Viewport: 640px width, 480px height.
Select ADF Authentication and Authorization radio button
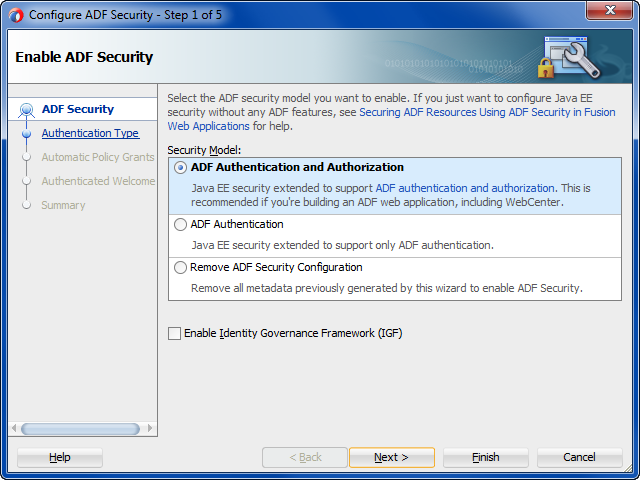180,168
